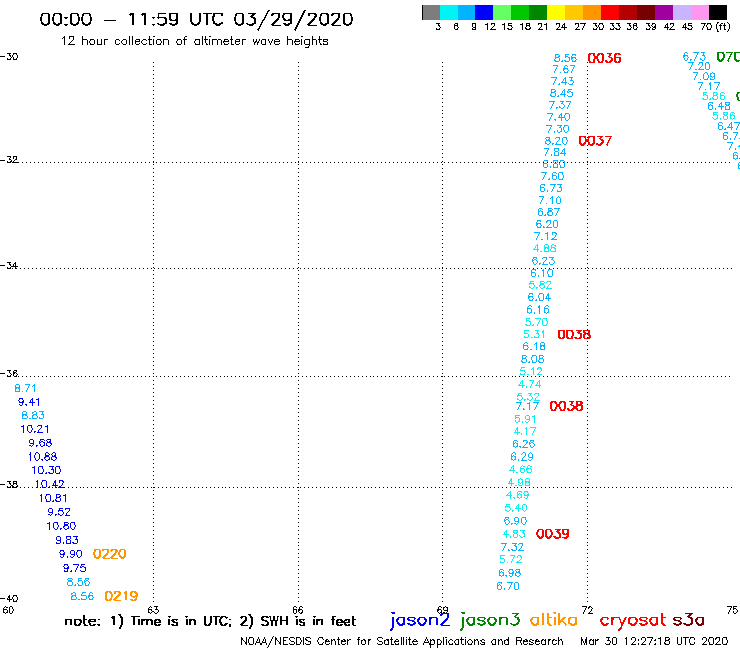Select the wave height value '4.83'
The height and width of the screenshot is (650, 740).
(x=514, y=534)
